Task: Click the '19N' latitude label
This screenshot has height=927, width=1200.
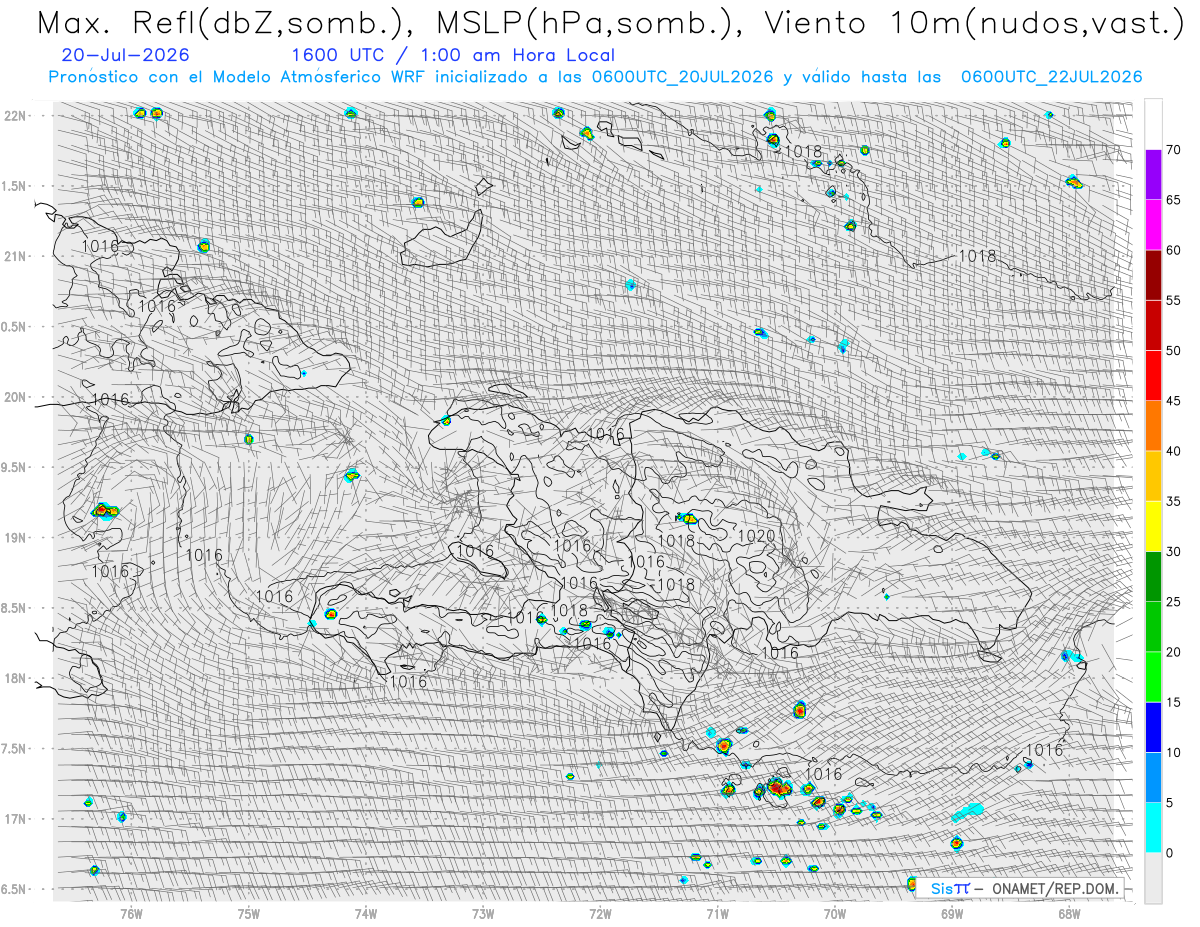Action: (x=14, y=538)
